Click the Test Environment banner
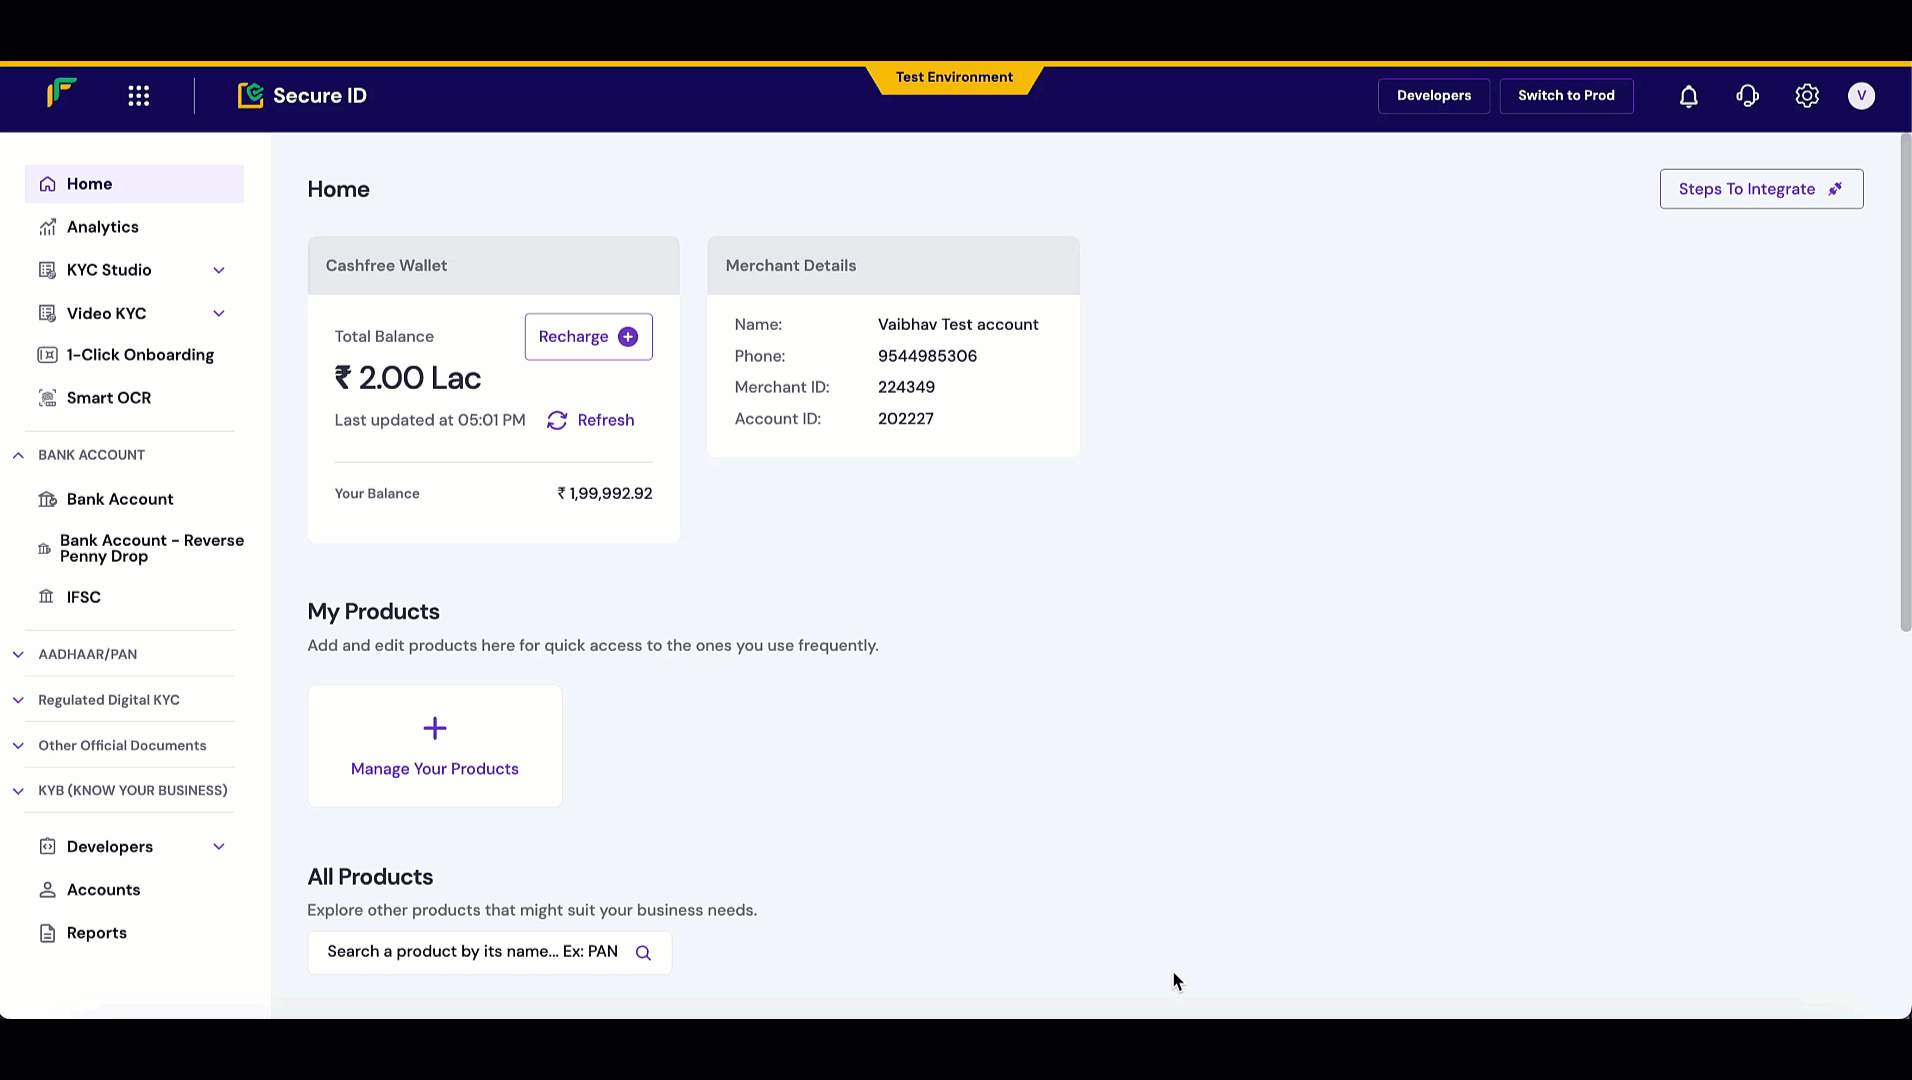Screen dimensions: 1912x1080 click(x=954, y=78)
